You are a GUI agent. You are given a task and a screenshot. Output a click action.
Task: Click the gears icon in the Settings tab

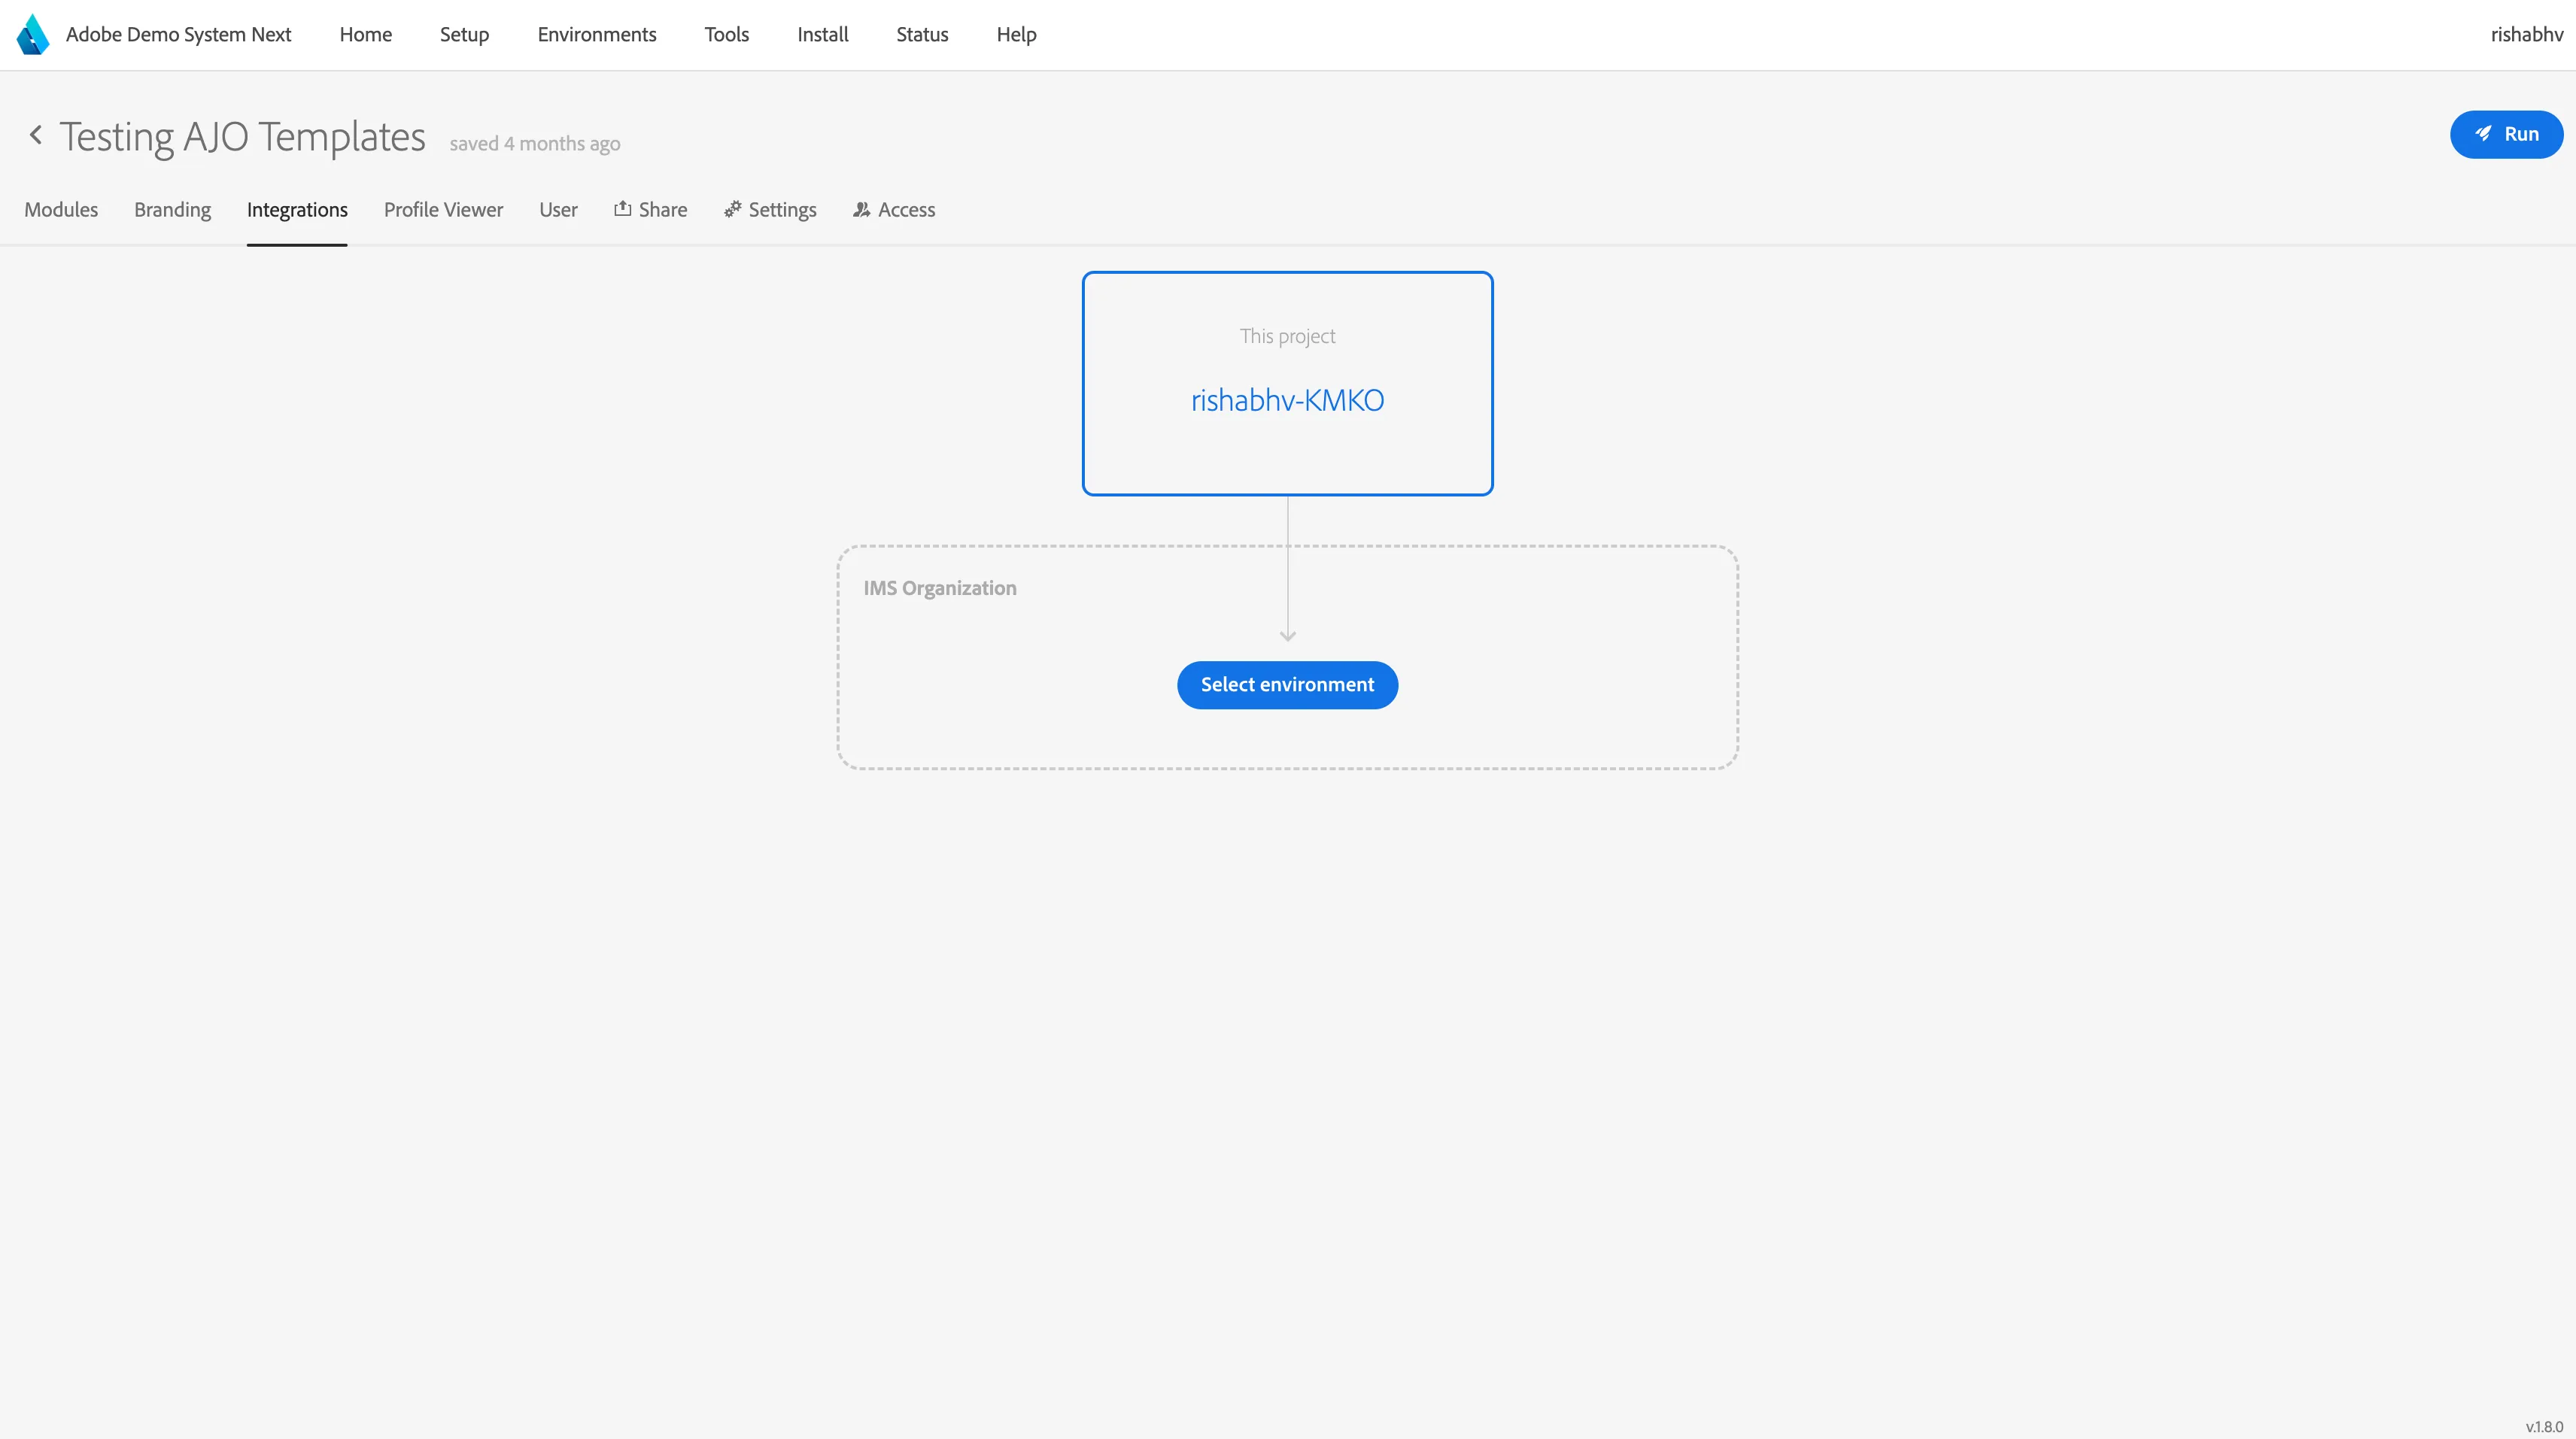click(x=733, y=209)
